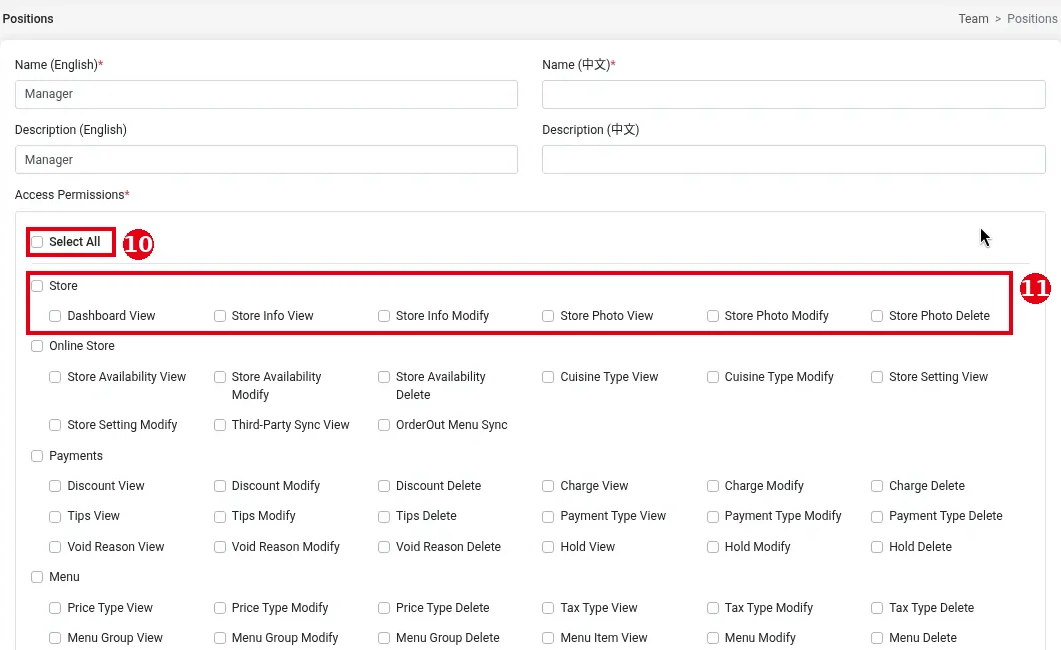Viewport: 1061px width, 650px height.
Task: Check Price Type Modify
Action: [x=220, y=608]
